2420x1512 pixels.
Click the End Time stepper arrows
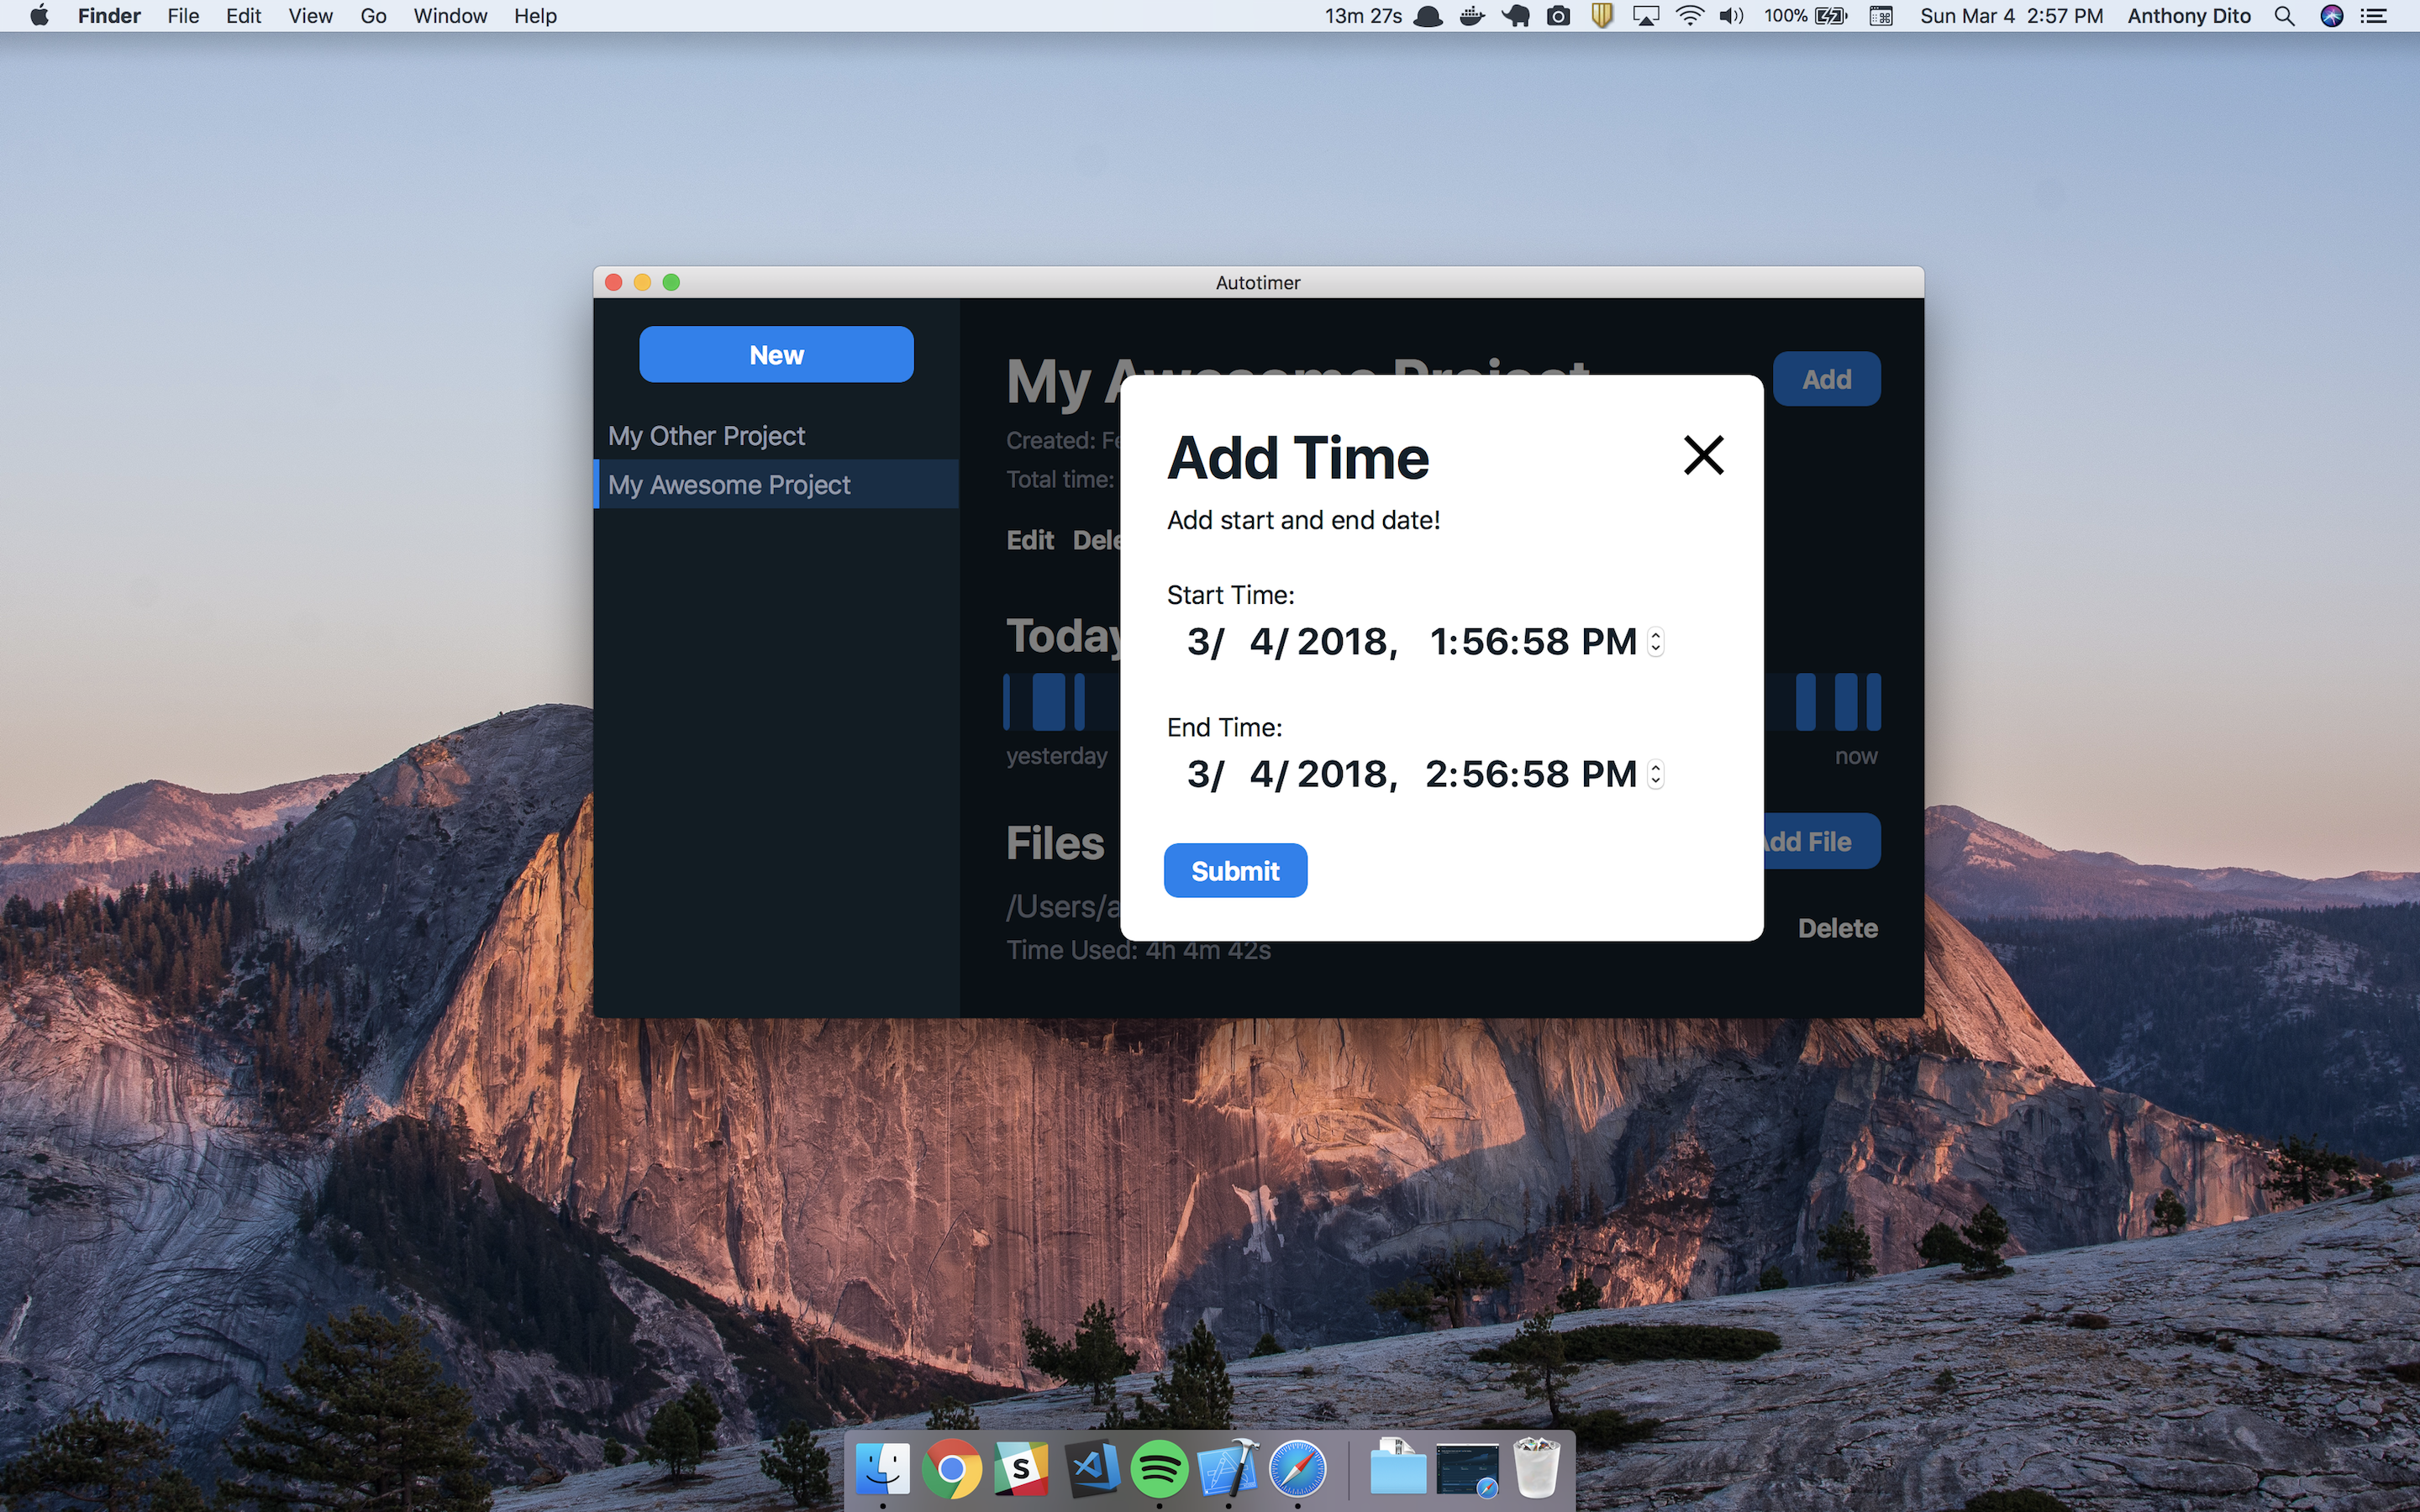[1656, 774]
